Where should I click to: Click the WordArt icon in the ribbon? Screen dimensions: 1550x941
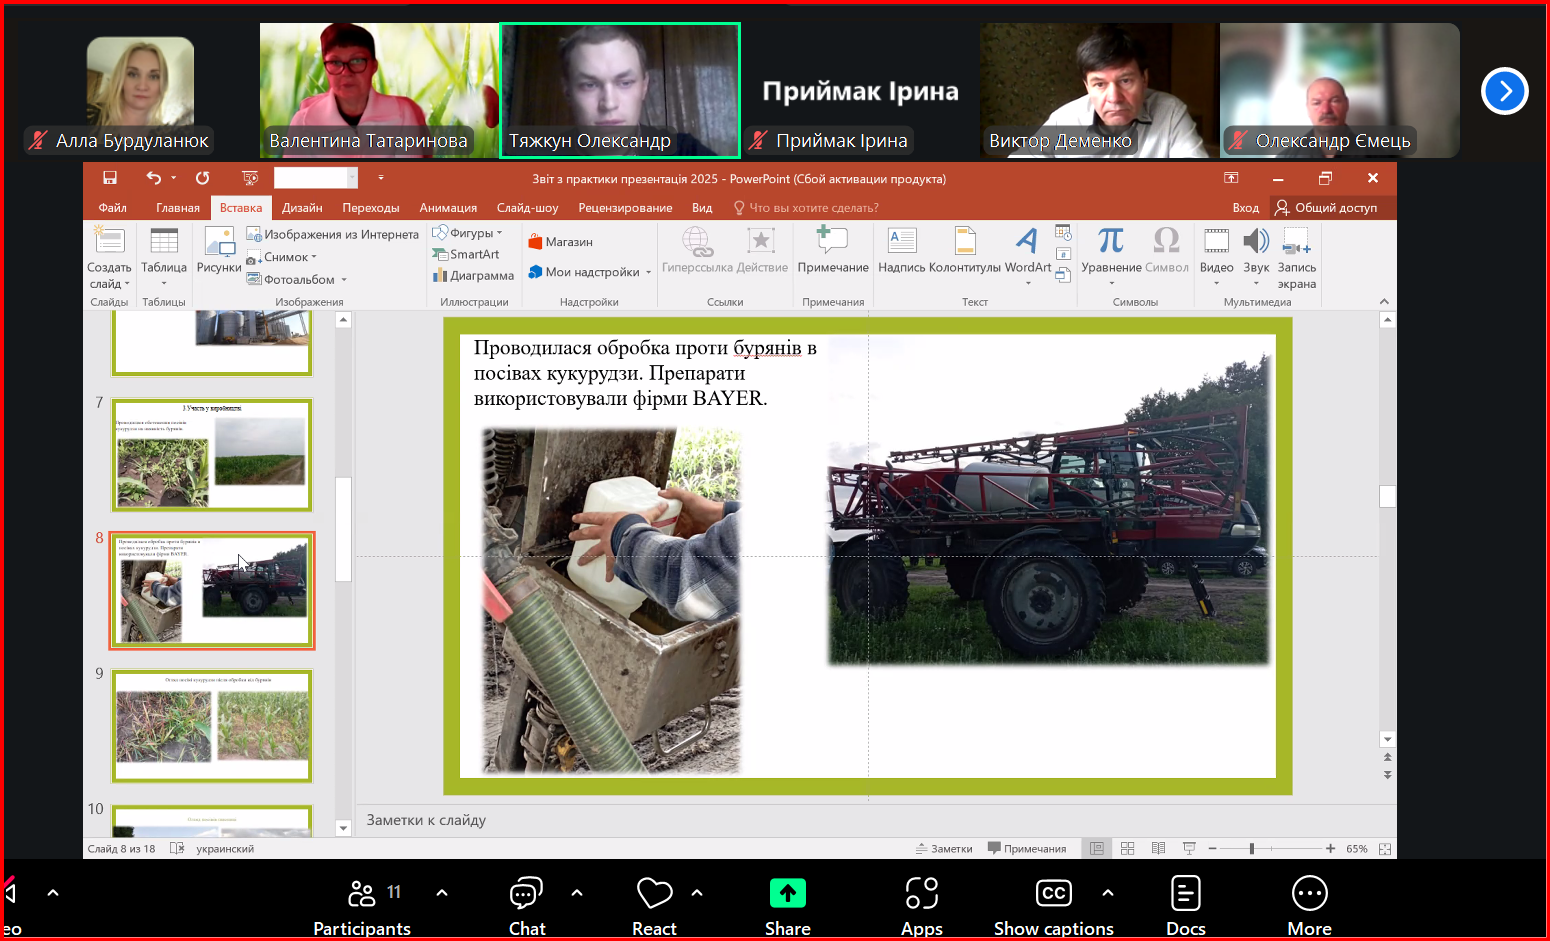pyautogui.click(x=1027, y=243)
